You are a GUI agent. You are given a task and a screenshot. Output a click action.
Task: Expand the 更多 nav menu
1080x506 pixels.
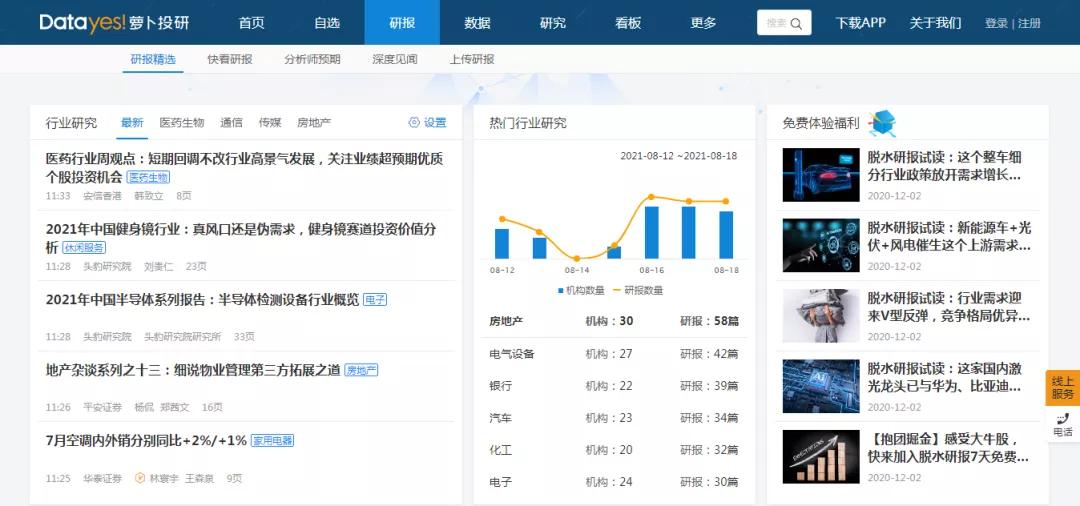click(703, 23)
